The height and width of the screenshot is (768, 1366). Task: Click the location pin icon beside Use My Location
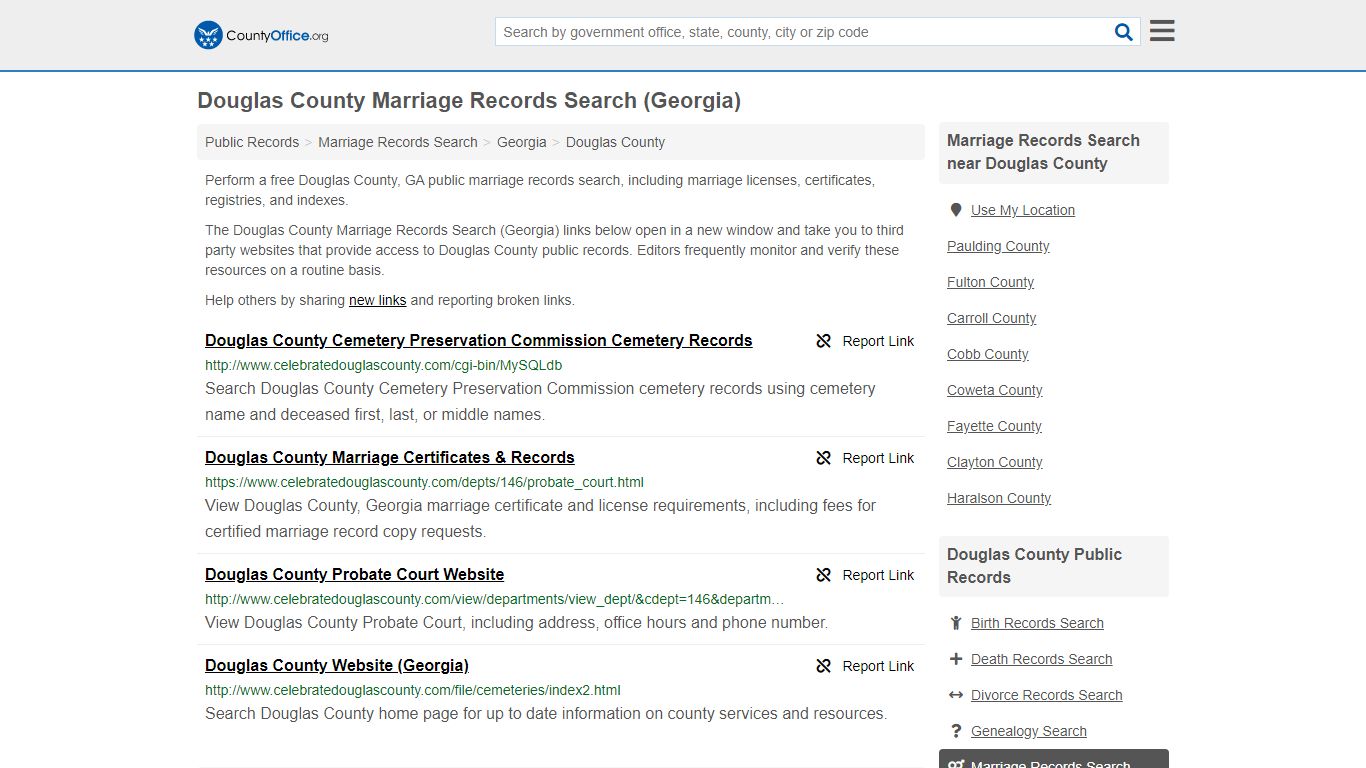tap(956, 210)
